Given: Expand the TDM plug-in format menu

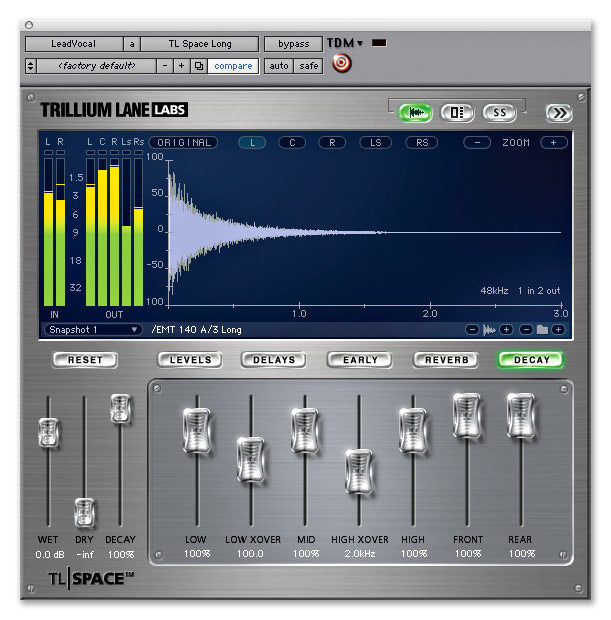Looking at the screenshot, I should 344,44.
